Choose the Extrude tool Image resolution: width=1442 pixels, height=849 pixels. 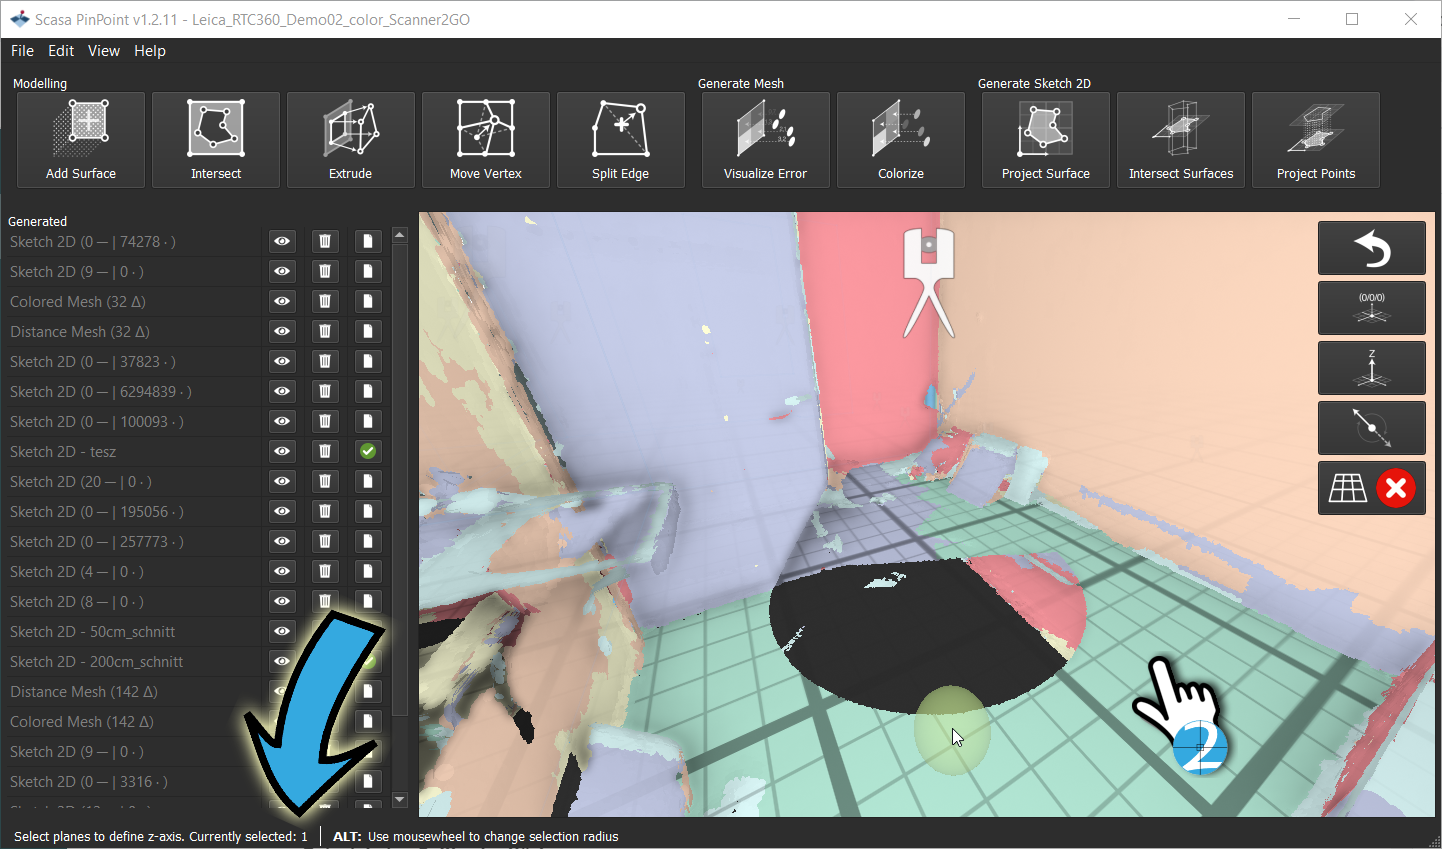[x=351, y=140]
